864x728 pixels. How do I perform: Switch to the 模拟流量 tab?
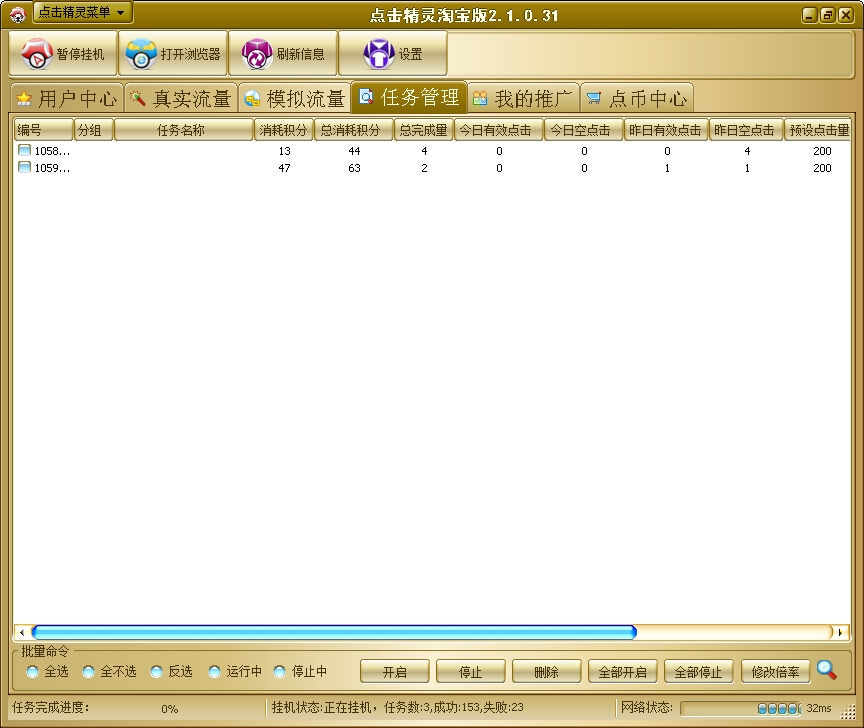[295, 99]
